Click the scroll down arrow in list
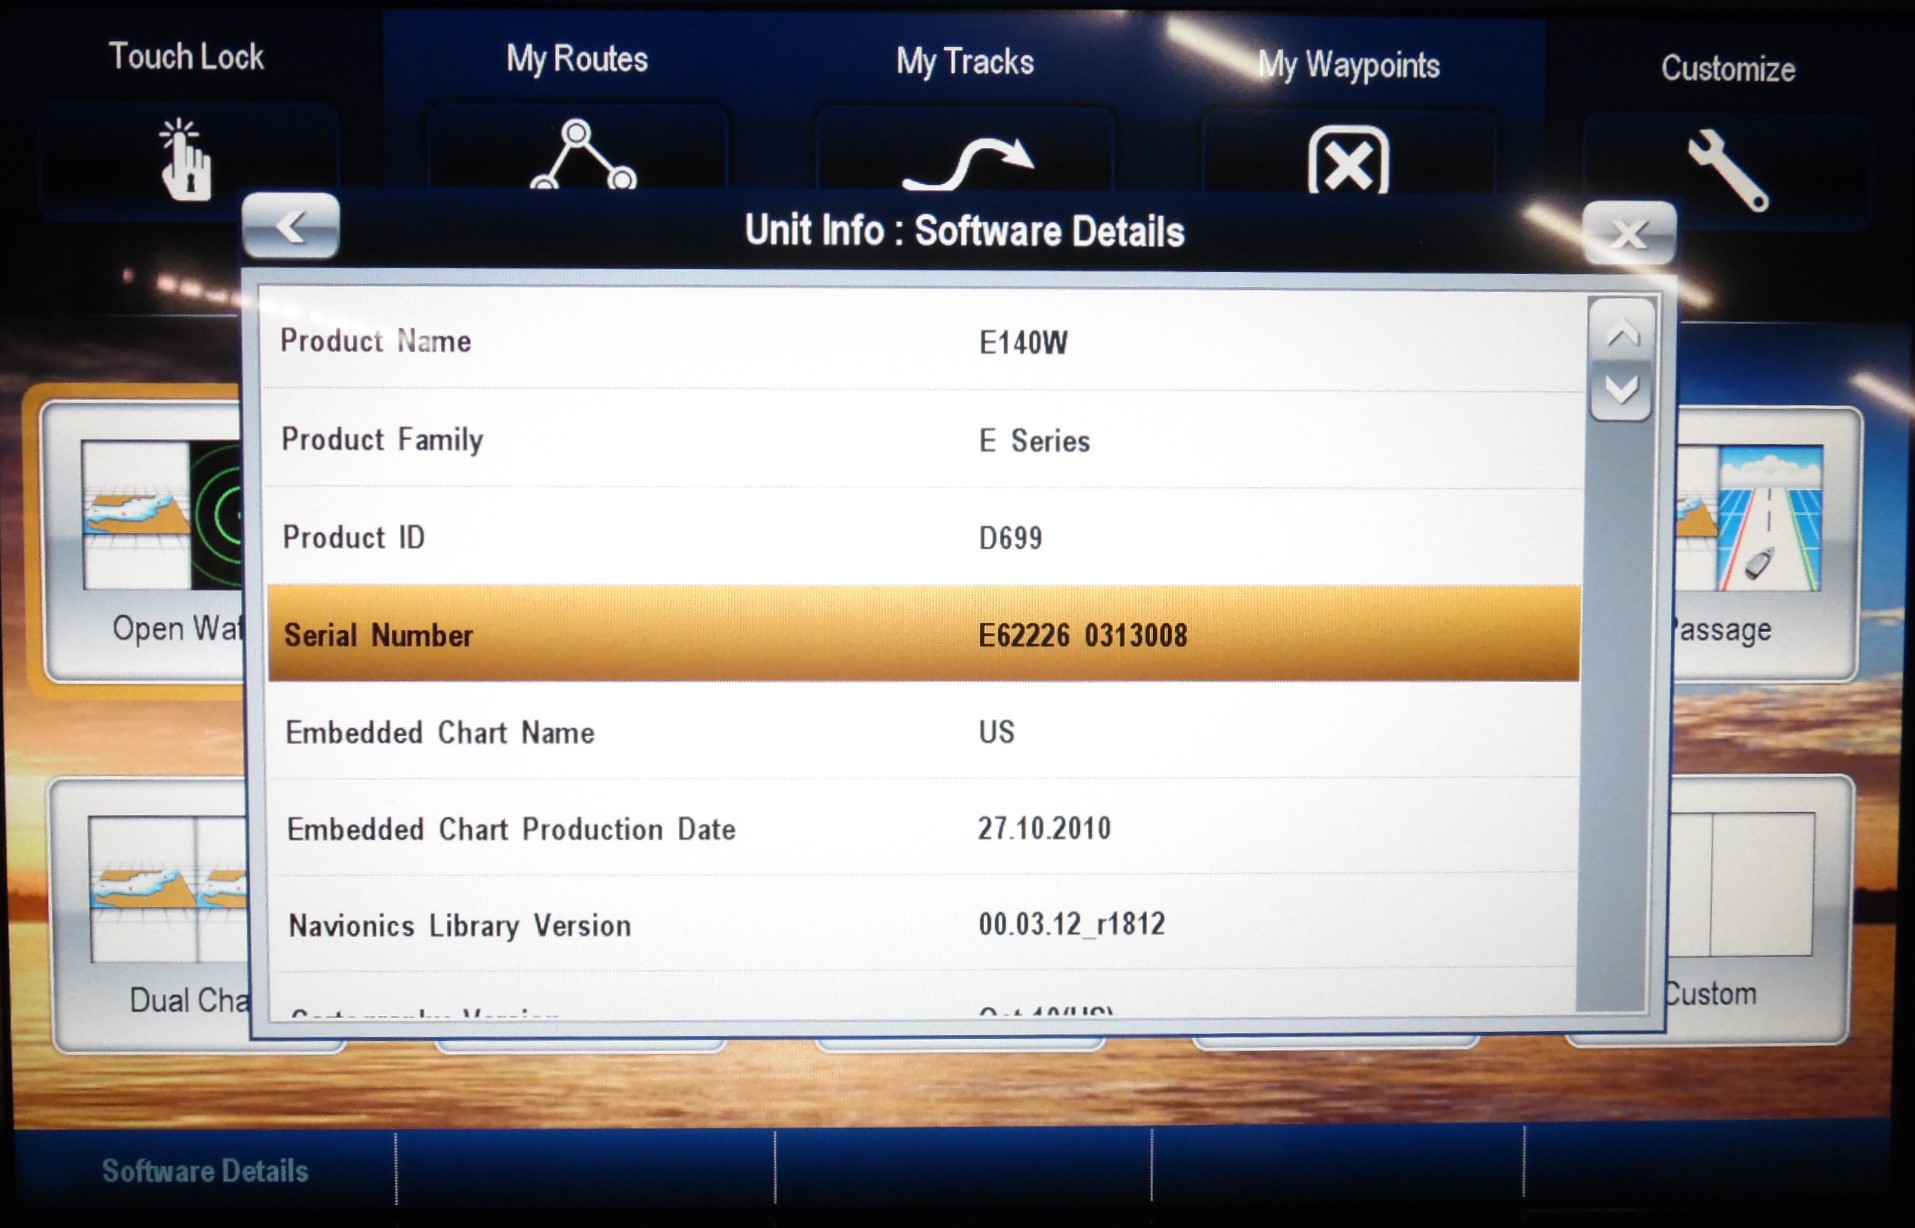 [1621, 391]
